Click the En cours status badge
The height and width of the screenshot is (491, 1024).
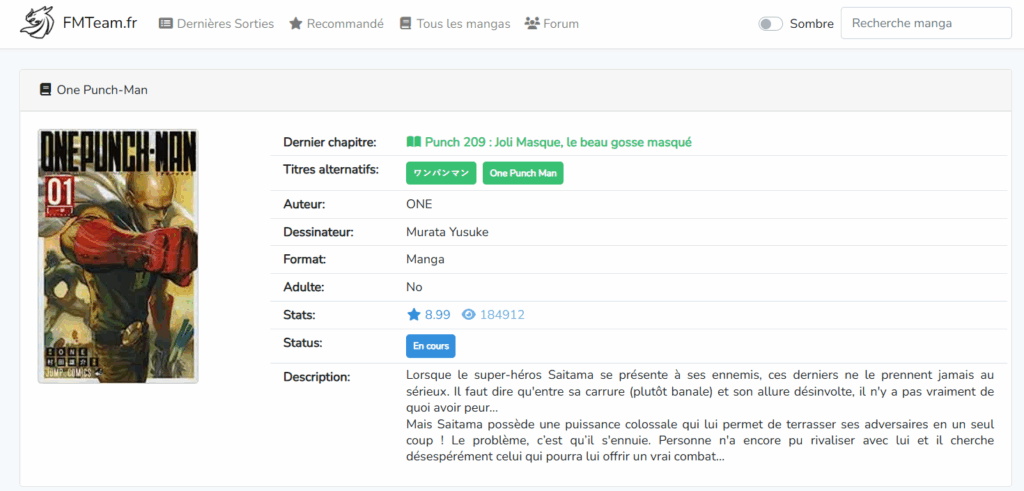tap(431, 346)
